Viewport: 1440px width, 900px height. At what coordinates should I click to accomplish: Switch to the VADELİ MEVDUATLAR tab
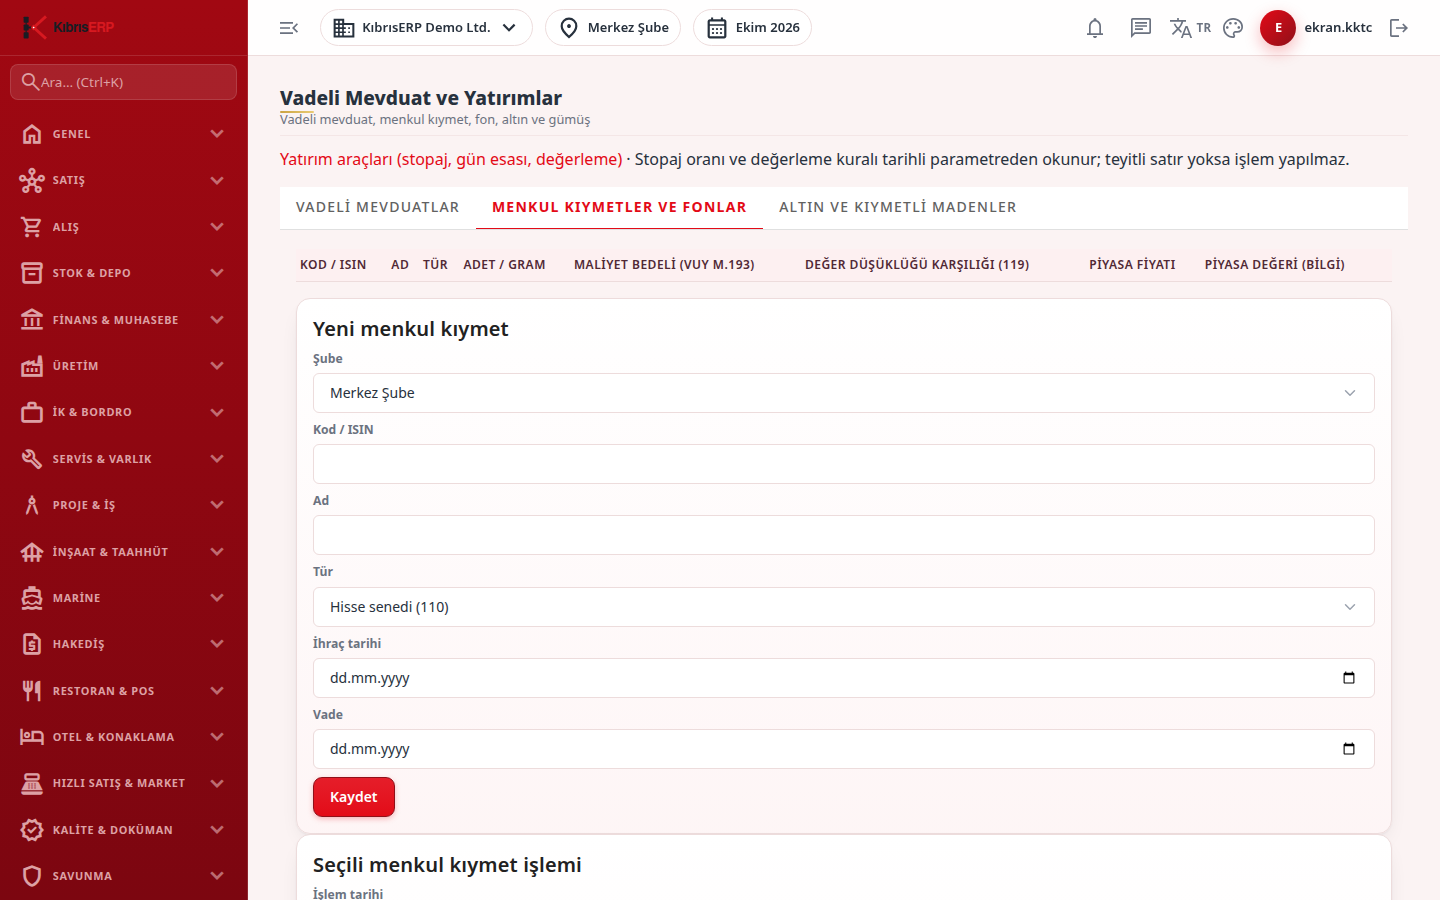coord(378,207)
